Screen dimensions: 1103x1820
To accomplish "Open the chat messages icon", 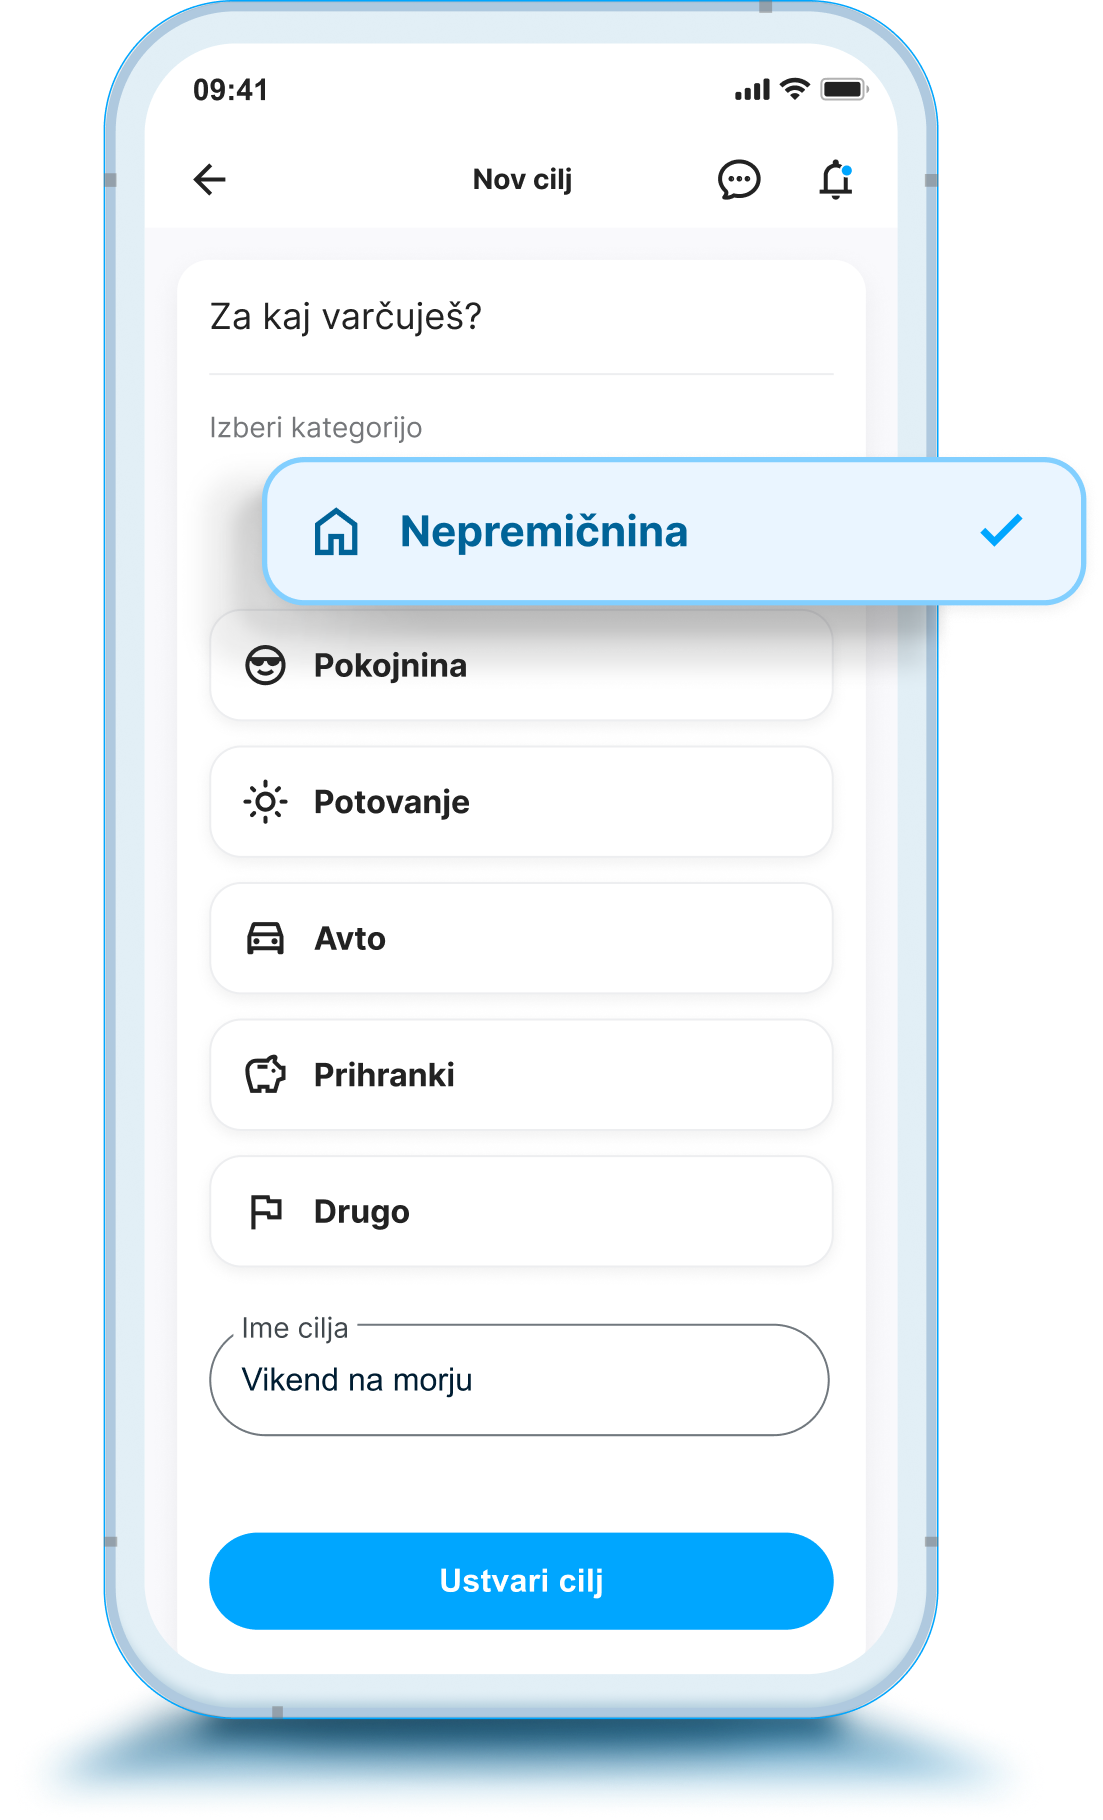I will point(739,180).
